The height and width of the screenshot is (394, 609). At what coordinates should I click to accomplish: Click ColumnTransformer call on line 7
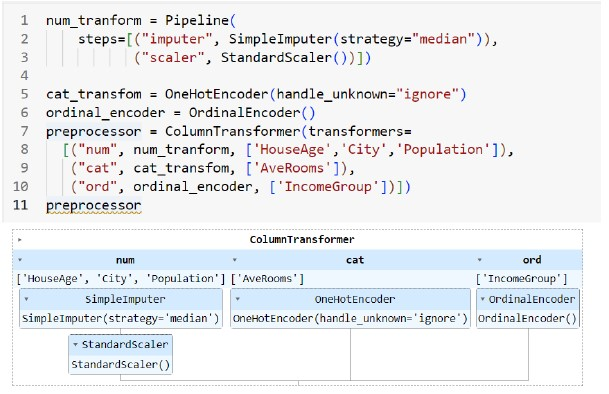pos(232,131)
